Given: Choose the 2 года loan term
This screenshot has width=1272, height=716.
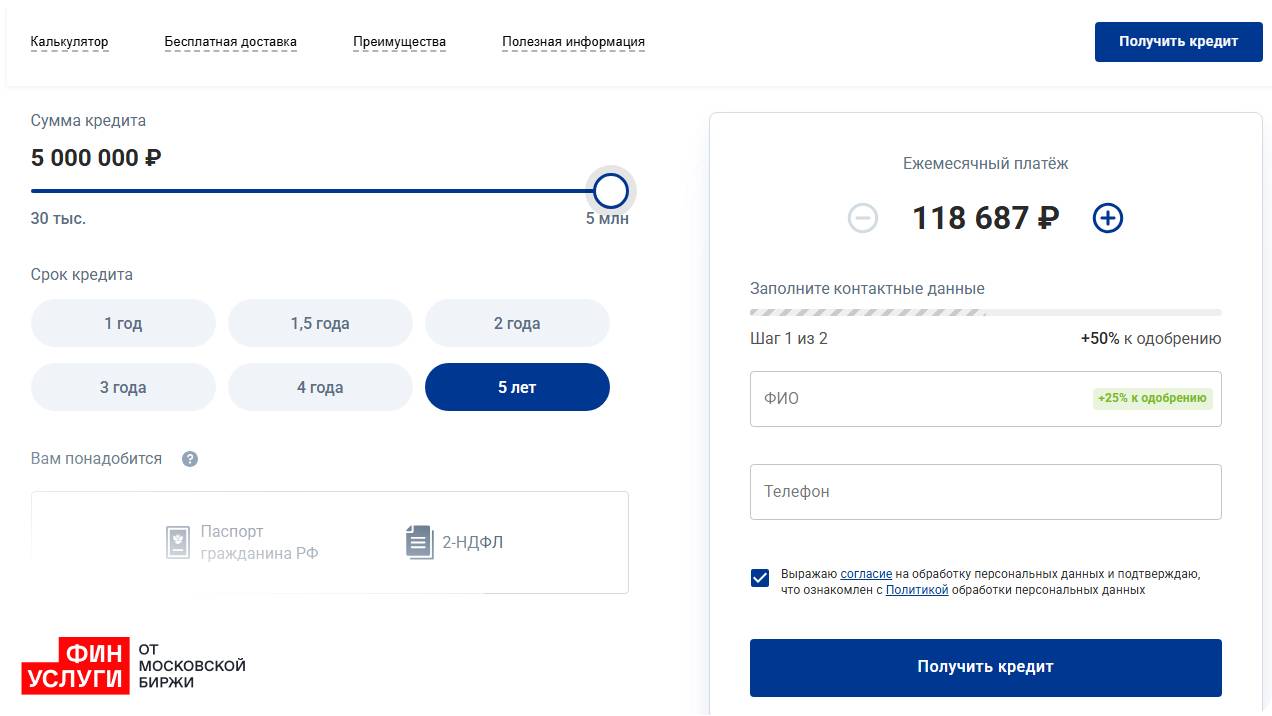Looking at the screenshot, I should coord(517,324).
